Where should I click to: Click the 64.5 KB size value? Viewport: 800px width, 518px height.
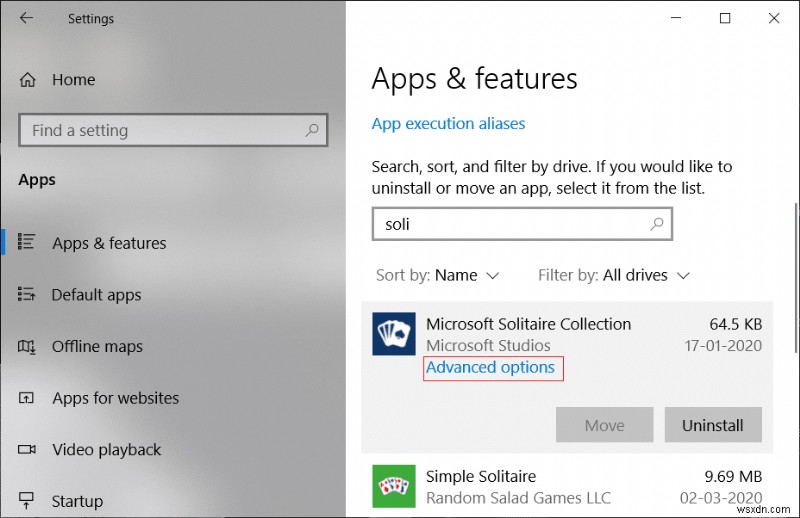click(x=735, y=324)
